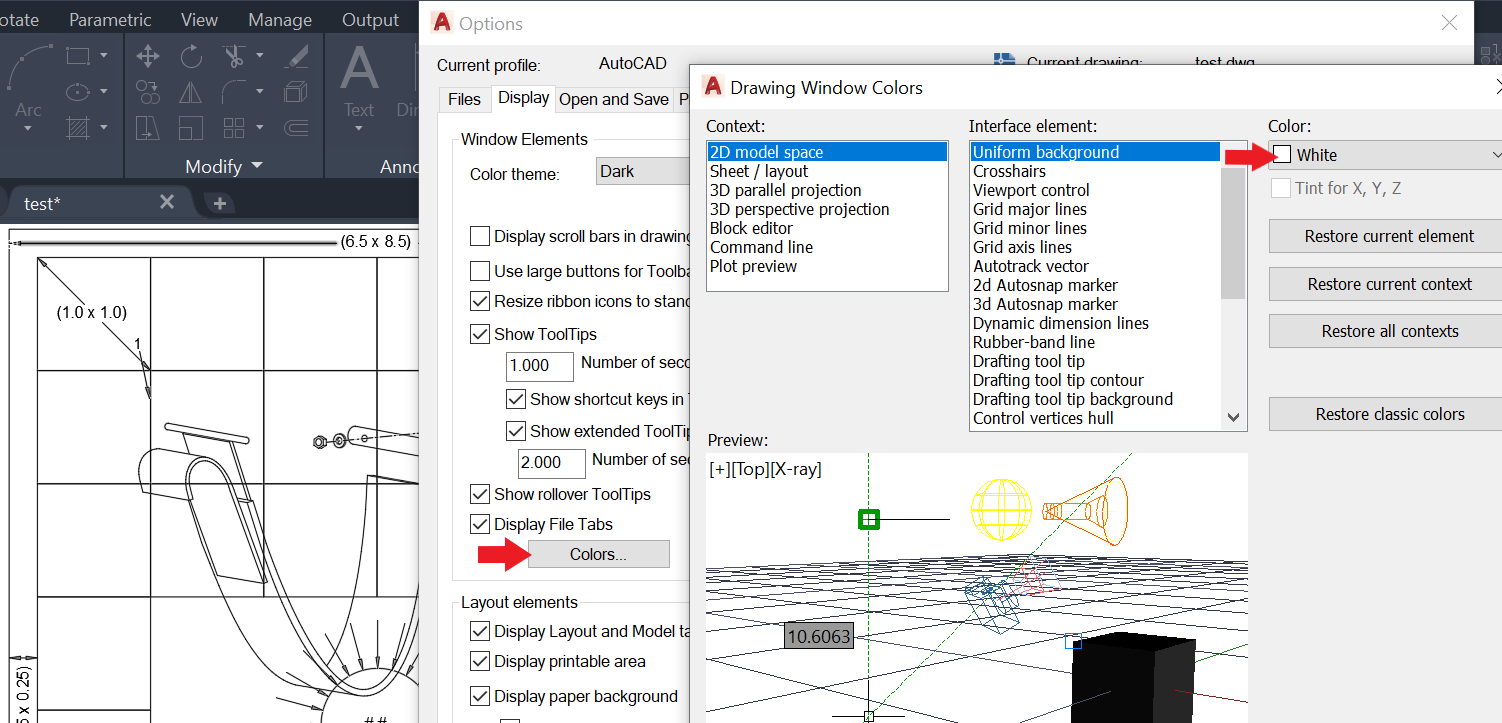Select the Scale tool

pos(191,128)
